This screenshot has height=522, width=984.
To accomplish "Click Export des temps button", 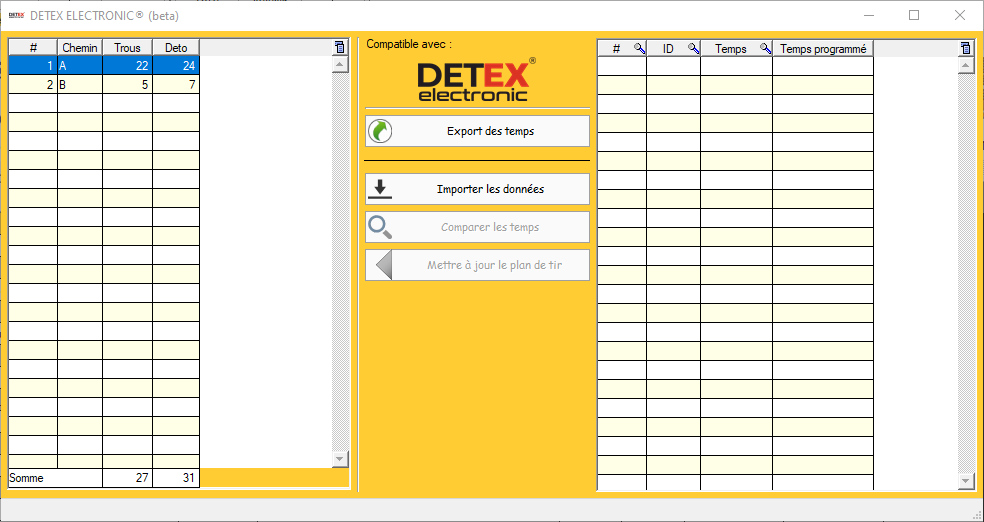I will (478, 131).
